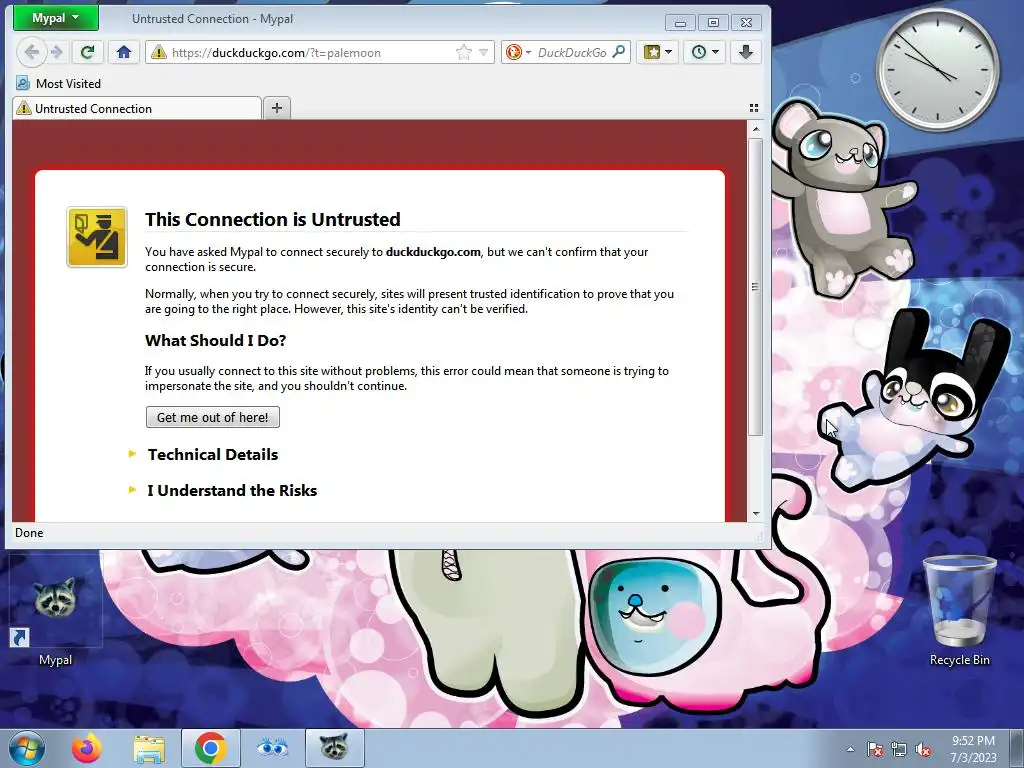Viewport: 1024px width, 768px height.
Task: Run search with the magnifying glass icon
Action: [618, 52]
